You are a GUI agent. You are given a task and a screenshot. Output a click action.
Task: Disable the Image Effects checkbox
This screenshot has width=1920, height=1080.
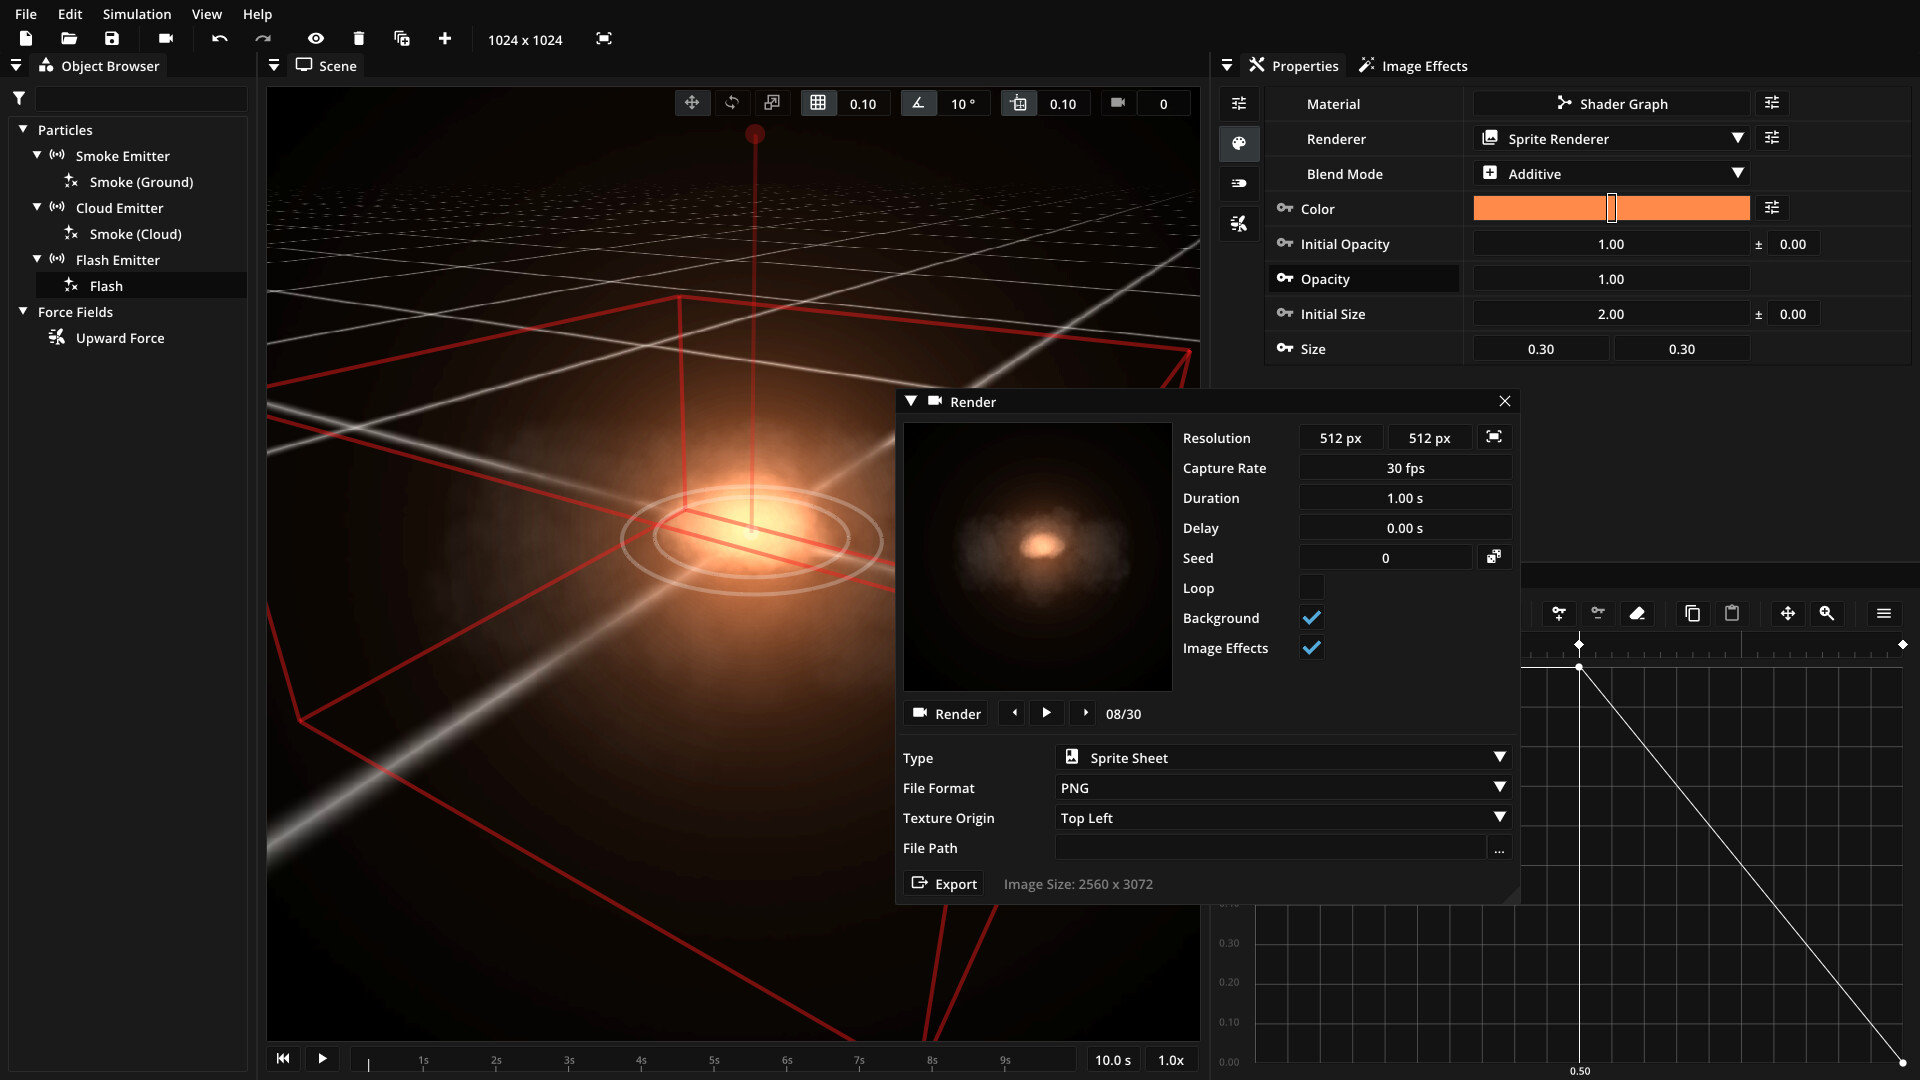(x=1311, y=648)
